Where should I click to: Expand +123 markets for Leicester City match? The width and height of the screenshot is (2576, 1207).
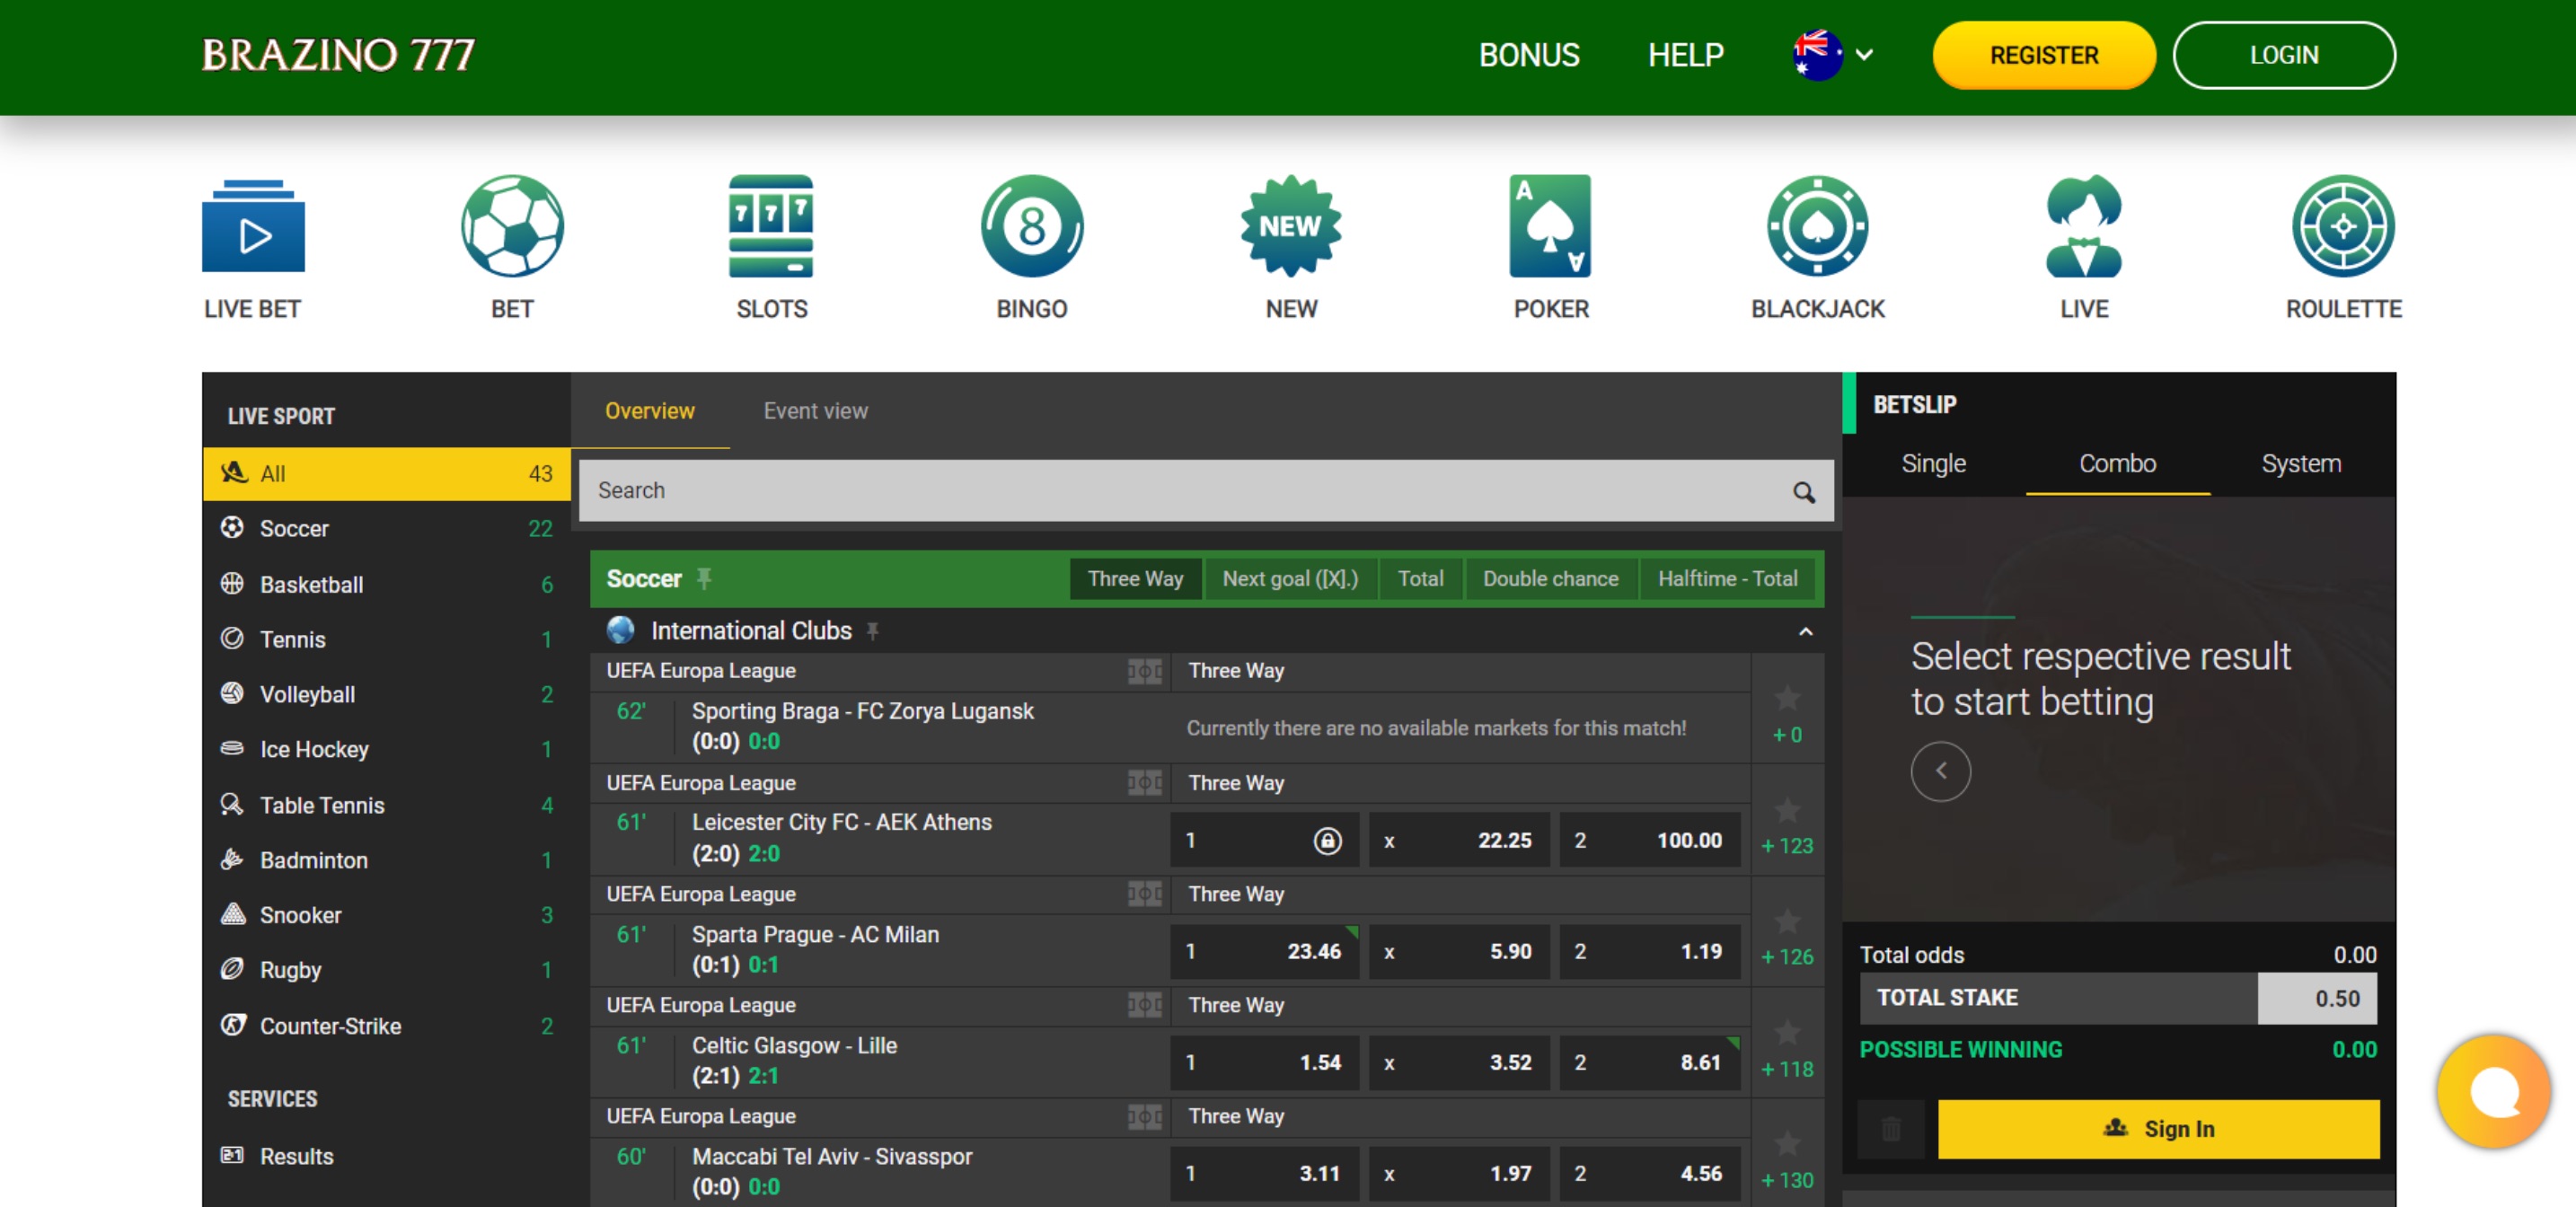pyautogui.click(x=1787, y=846)
